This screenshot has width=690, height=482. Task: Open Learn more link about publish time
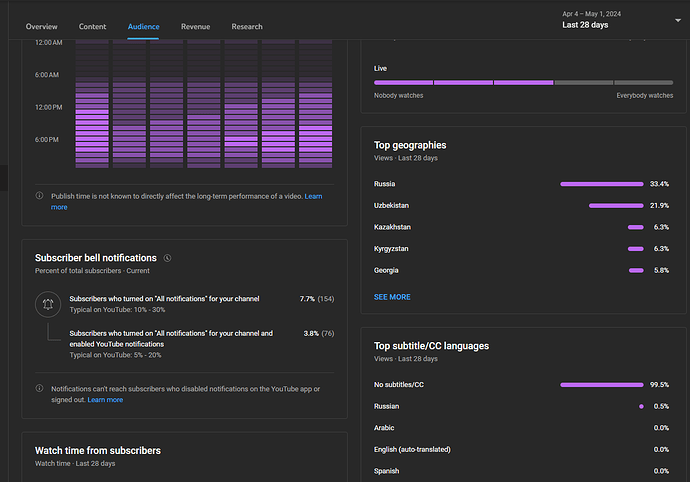tap(313, 196)
